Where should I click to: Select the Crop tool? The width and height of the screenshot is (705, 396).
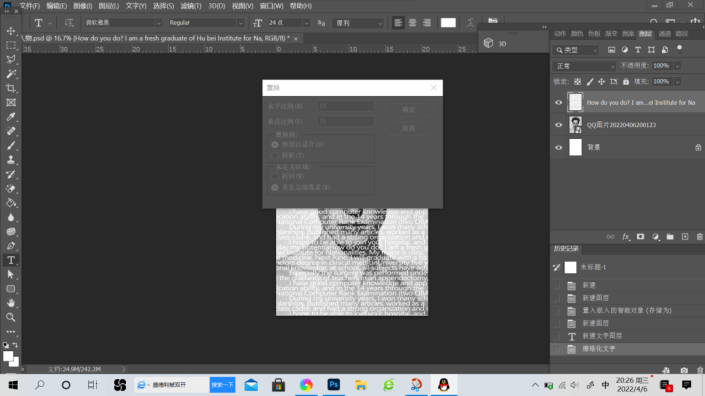pyautogui.click(x=11, y=88)
